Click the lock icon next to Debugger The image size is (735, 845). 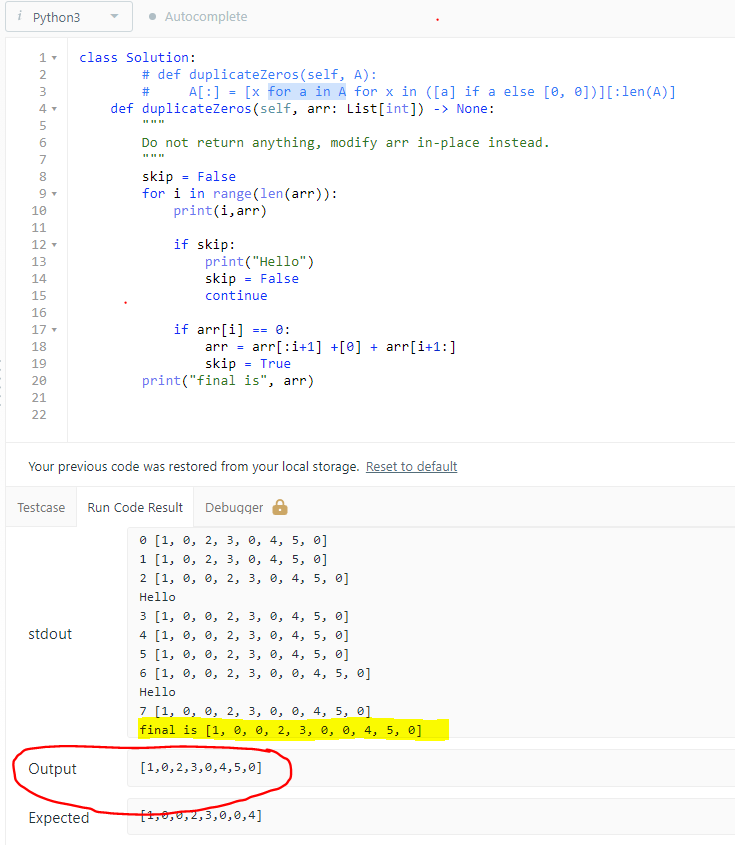point(280,507)
